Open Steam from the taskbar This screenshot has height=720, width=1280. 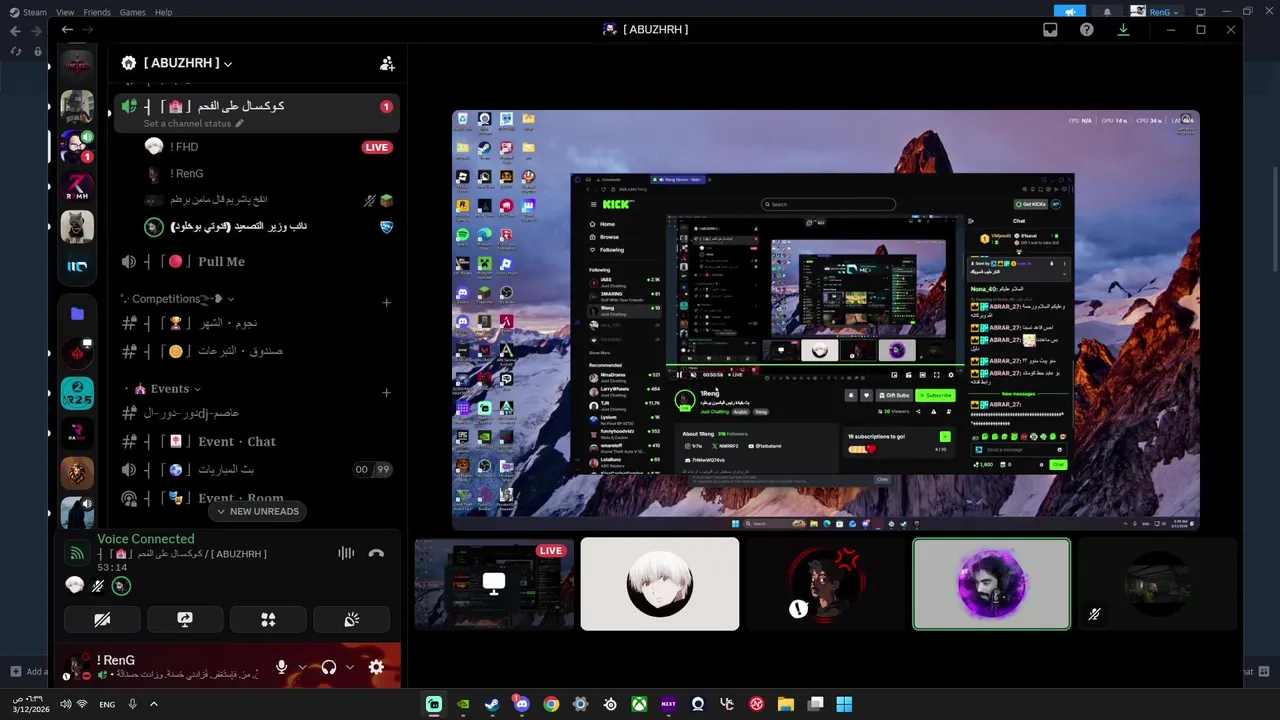pos(492,704)
